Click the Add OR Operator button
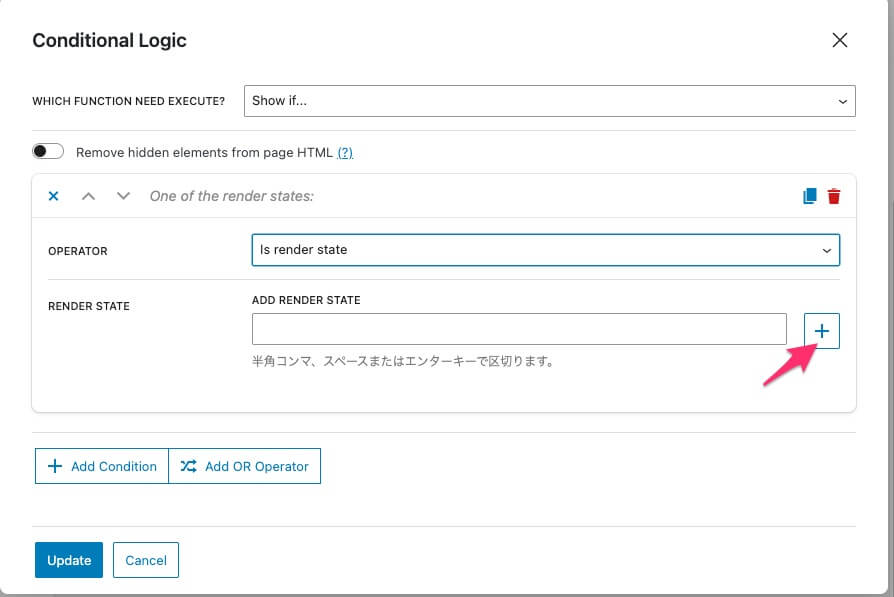This screenshot has width=894, height=597. click(245, 466)
